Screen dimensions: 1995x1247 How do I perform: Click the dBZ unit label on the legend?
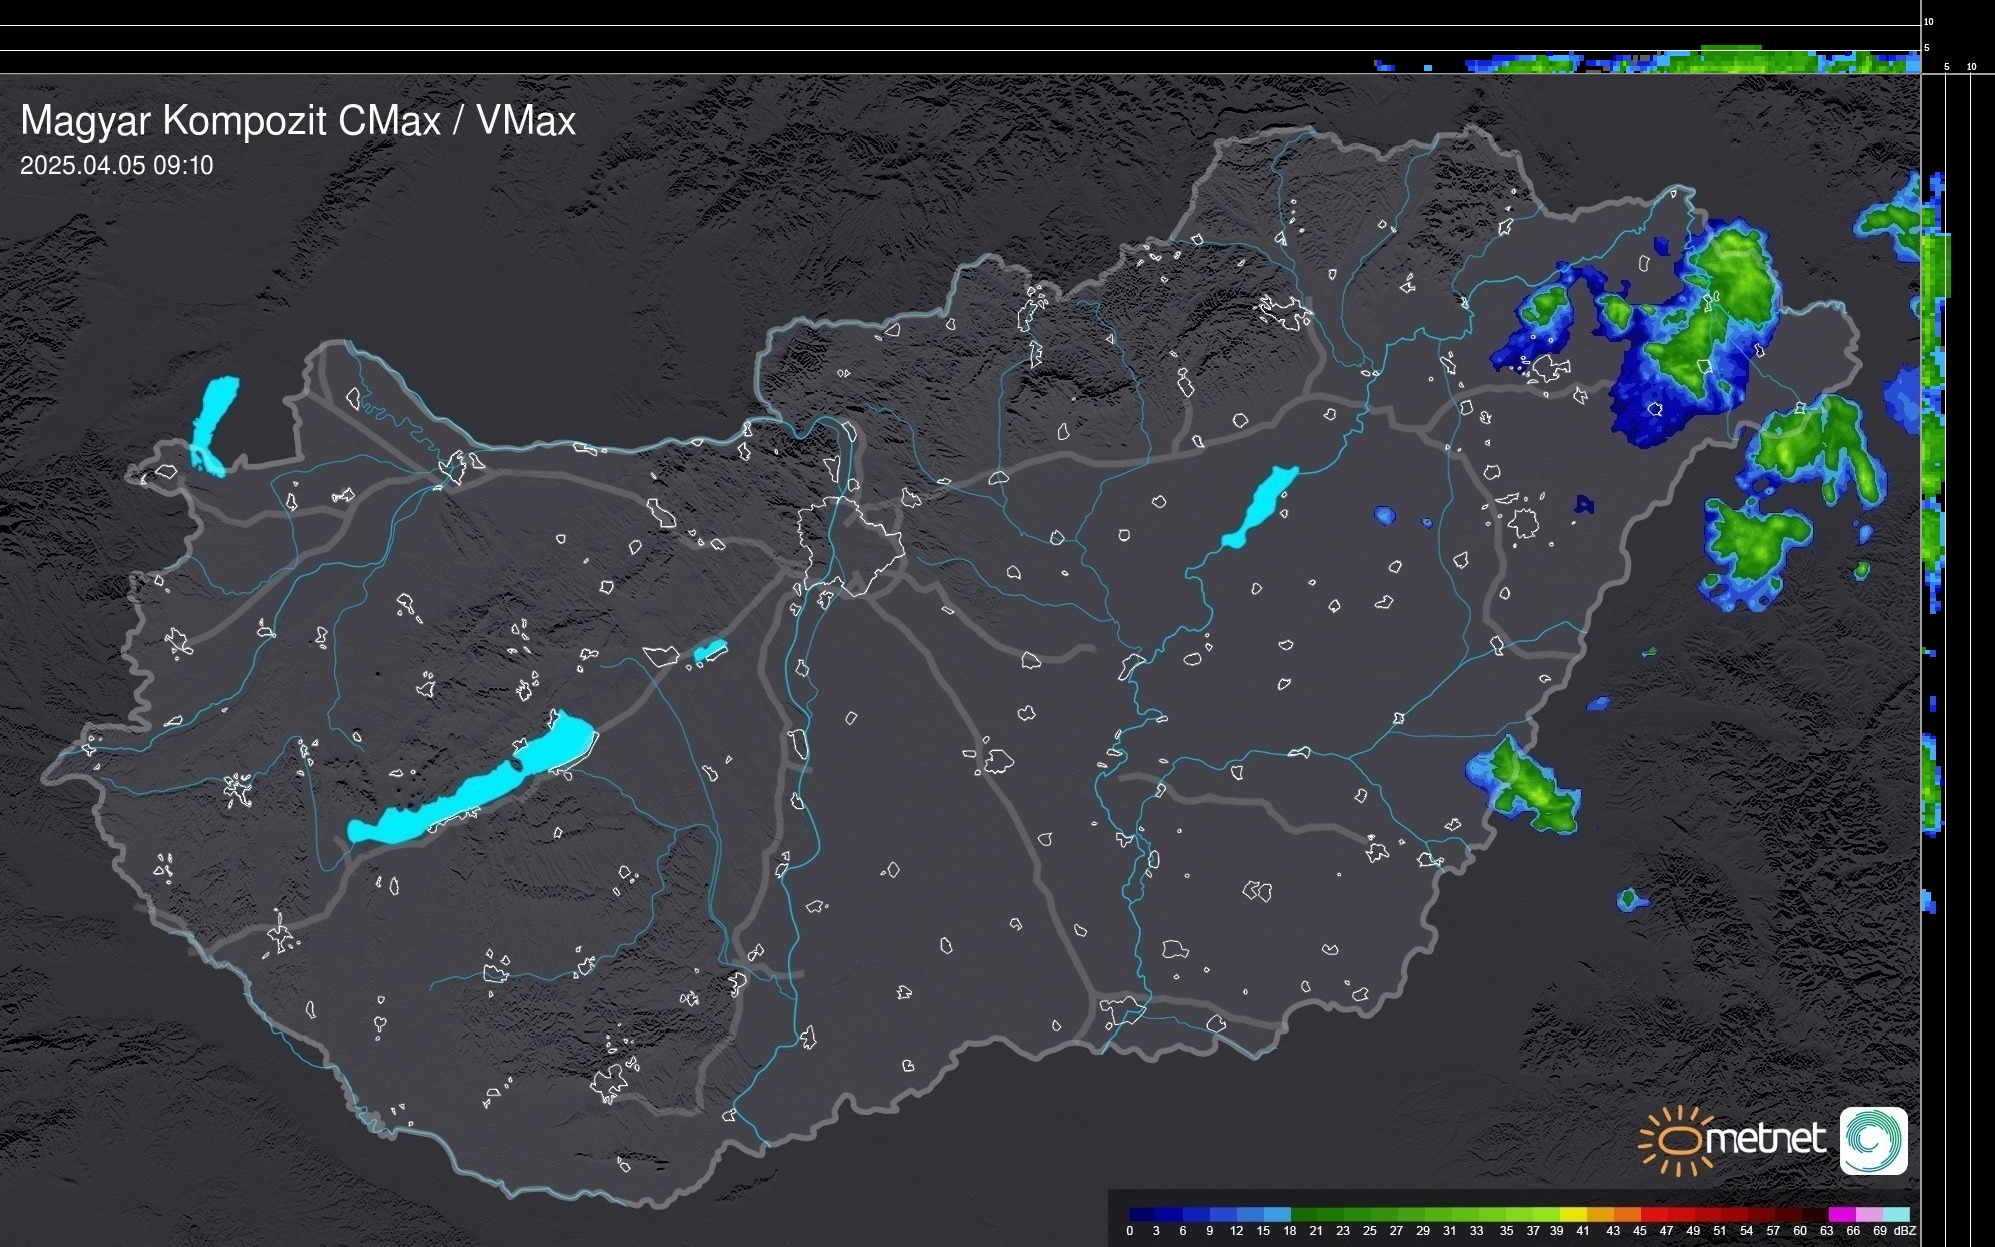coord(1905,1231)
